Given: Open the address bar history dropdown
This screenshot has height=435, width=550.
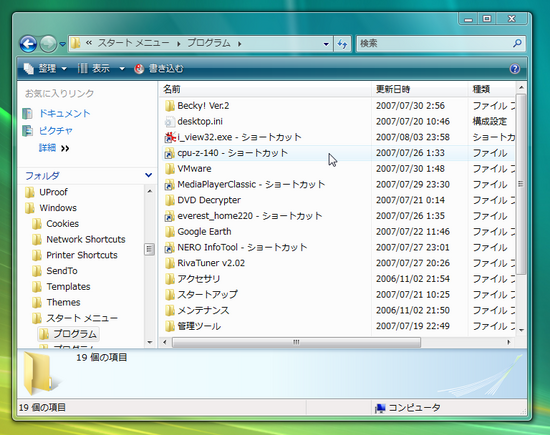Looking at the screenshot, I should tap(326, 44).
